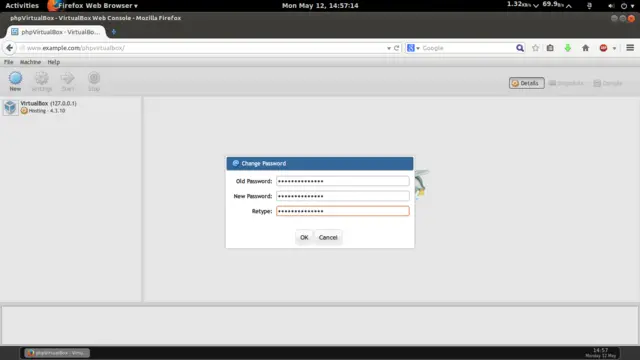Click the Adblock Plus icon
Image resolution: width=640 pixels, height=360 pixels.
click(x=603, y=48)
